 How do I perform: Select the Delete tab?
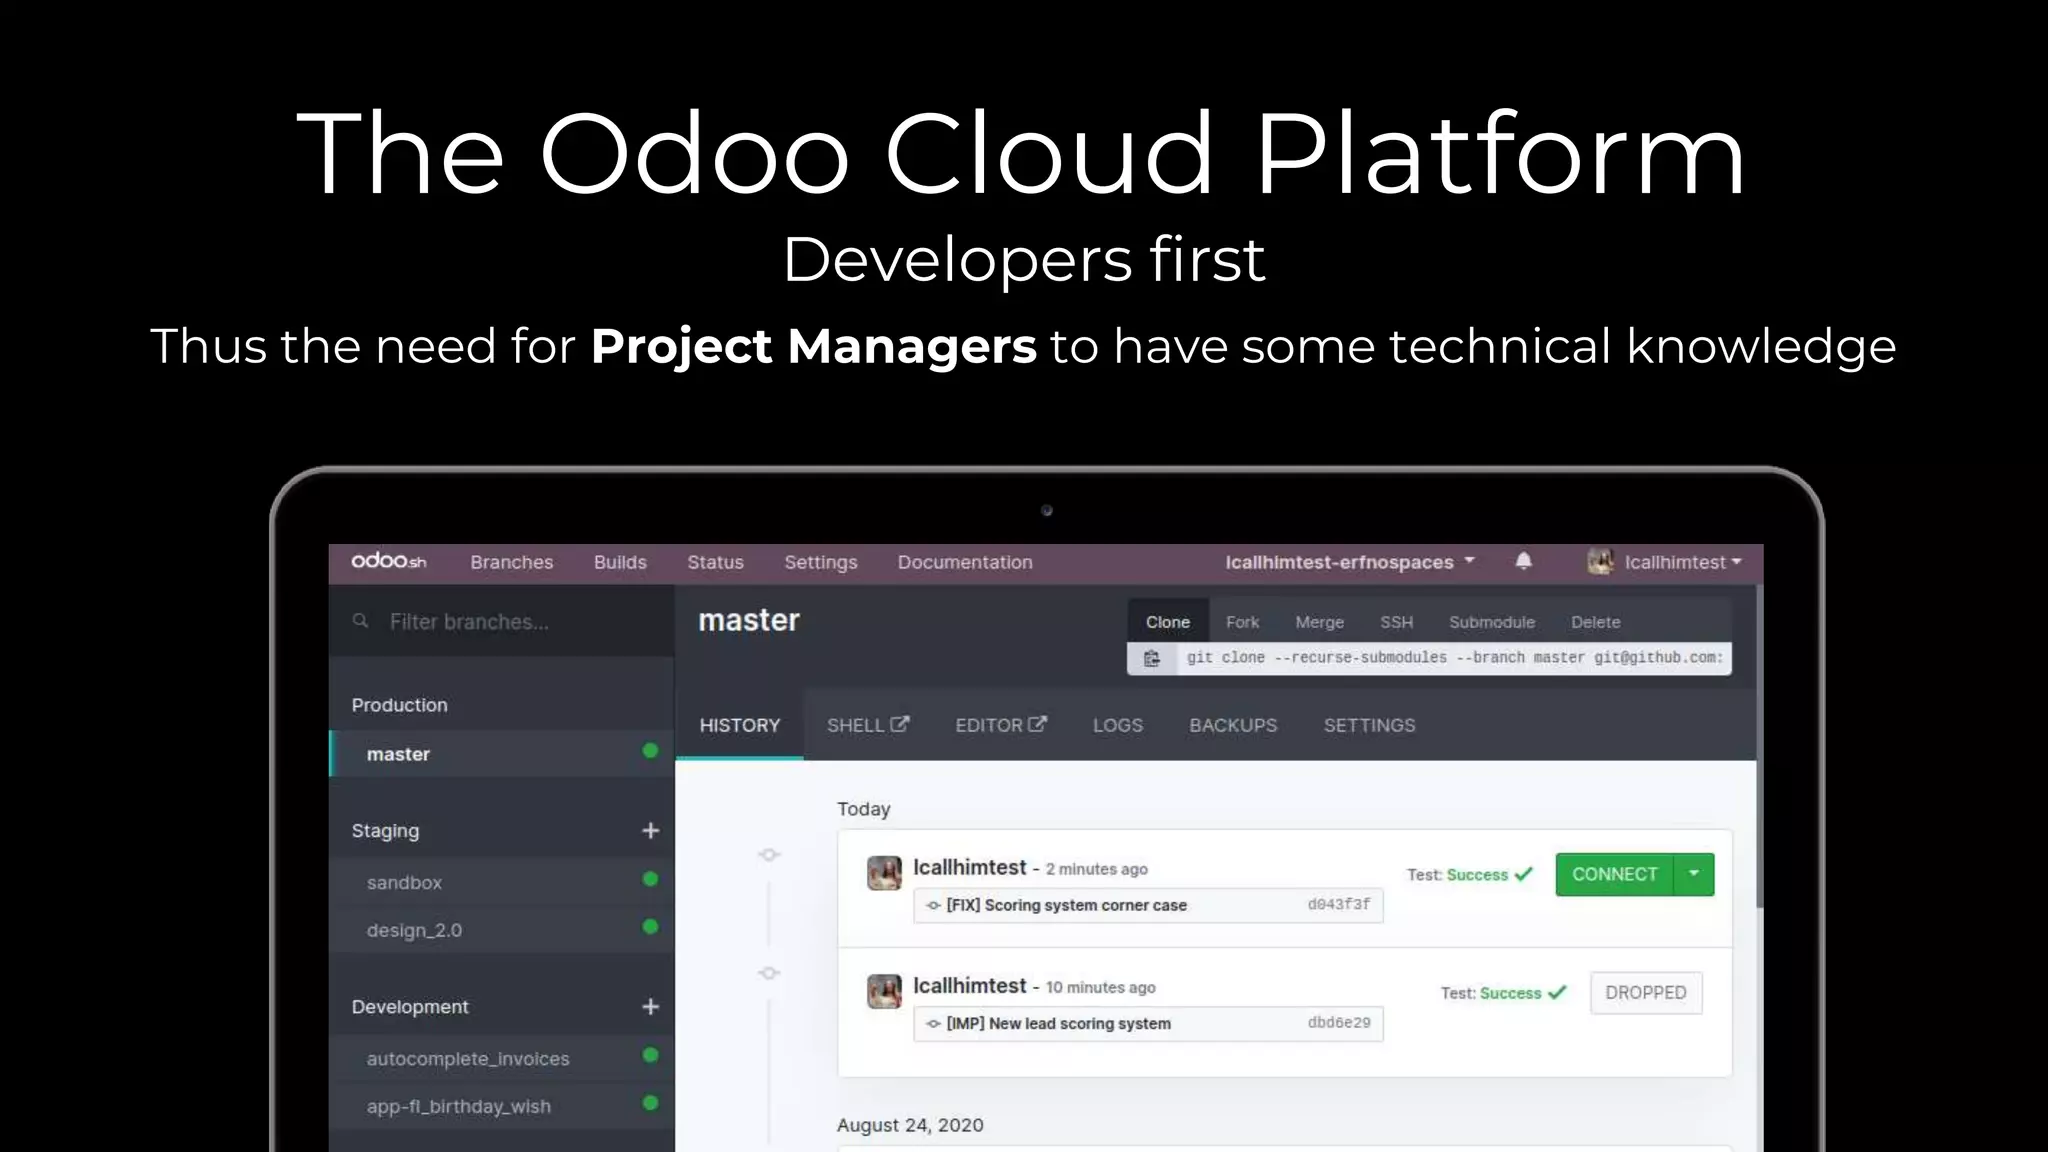[x=1595, y=622]
